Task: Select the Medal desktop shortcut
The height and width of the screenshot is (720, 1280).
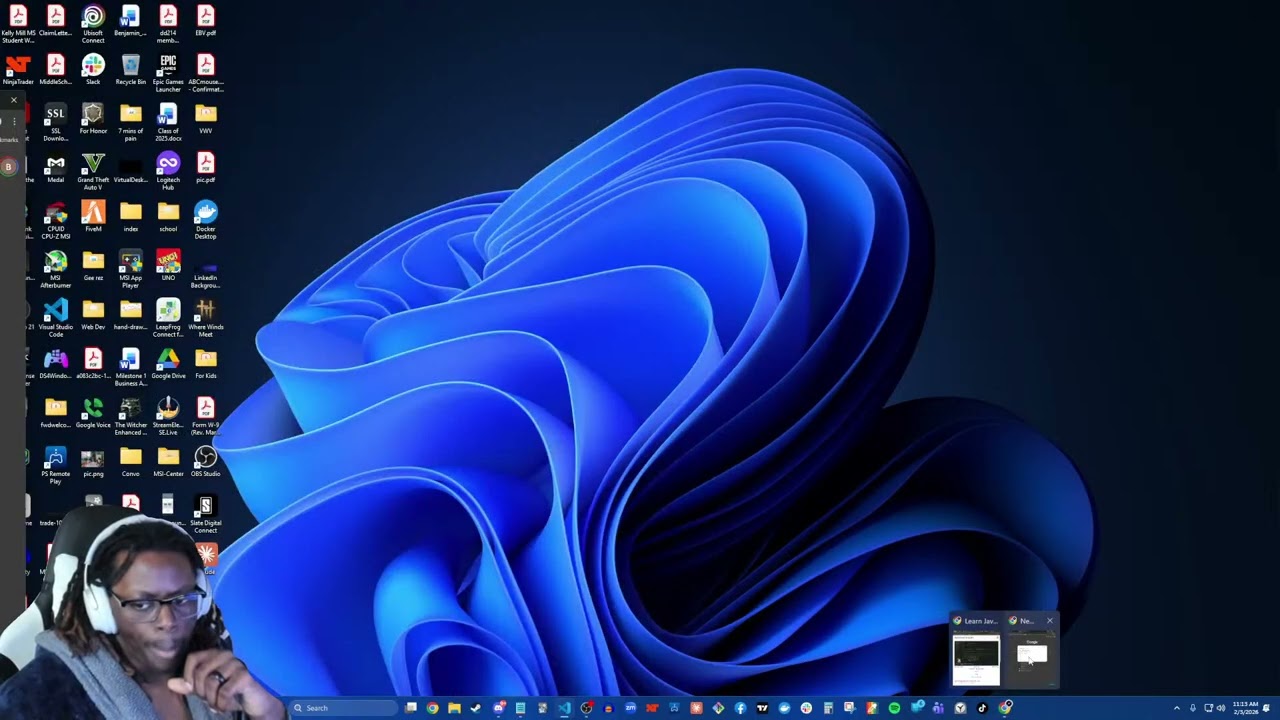Action: 56,168
